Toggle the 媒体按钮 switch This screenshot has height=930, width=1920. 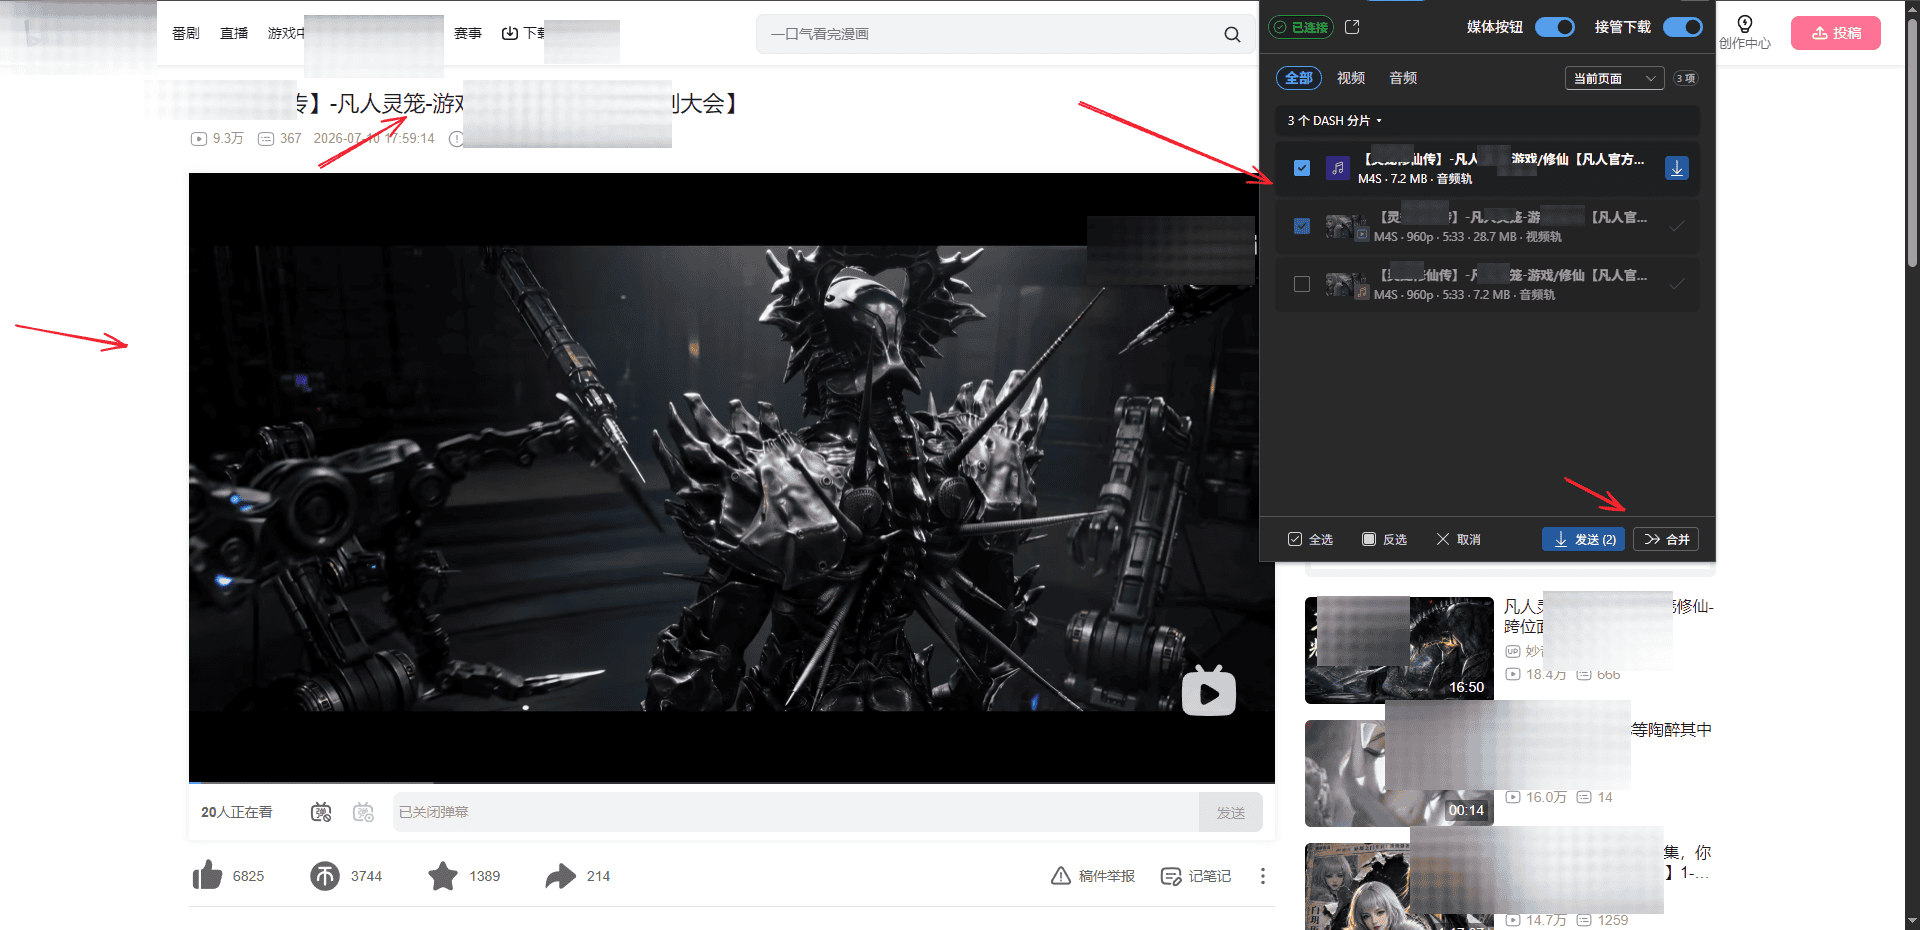1555,27
